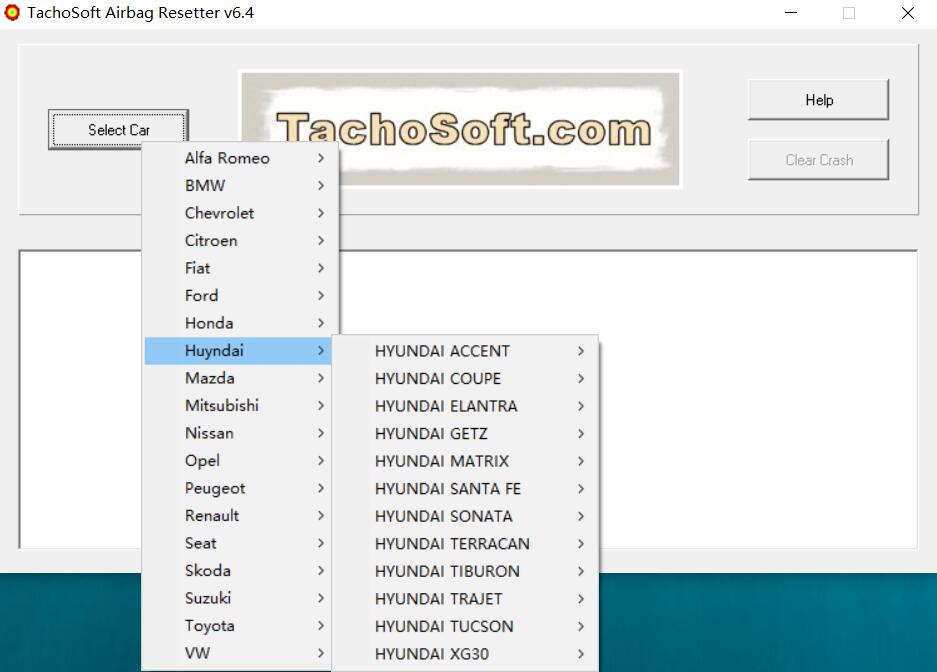Open HYUNDAI ELANTRA model options

coord(465,406)
